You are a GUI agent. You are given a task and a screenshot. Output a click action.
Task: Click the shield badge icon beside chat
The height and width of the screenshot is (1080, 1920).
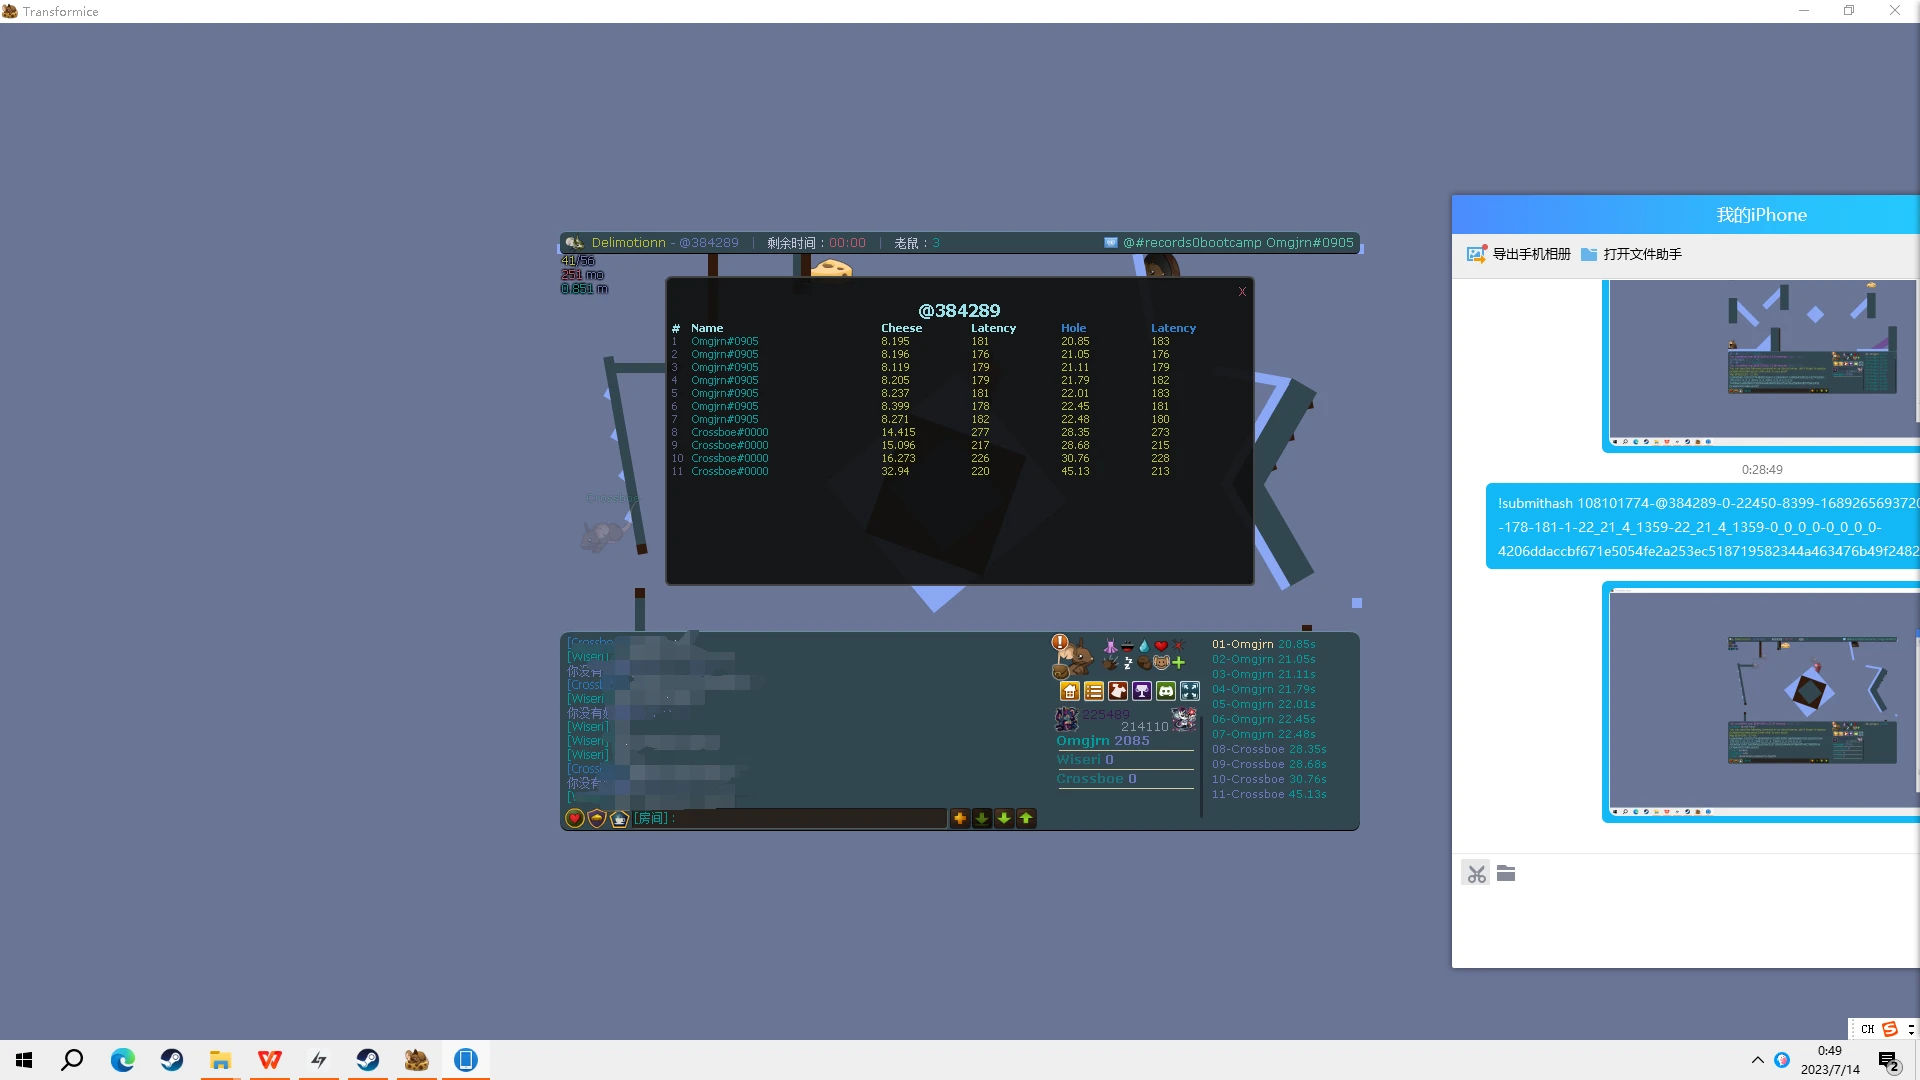[x=597, y=818]
